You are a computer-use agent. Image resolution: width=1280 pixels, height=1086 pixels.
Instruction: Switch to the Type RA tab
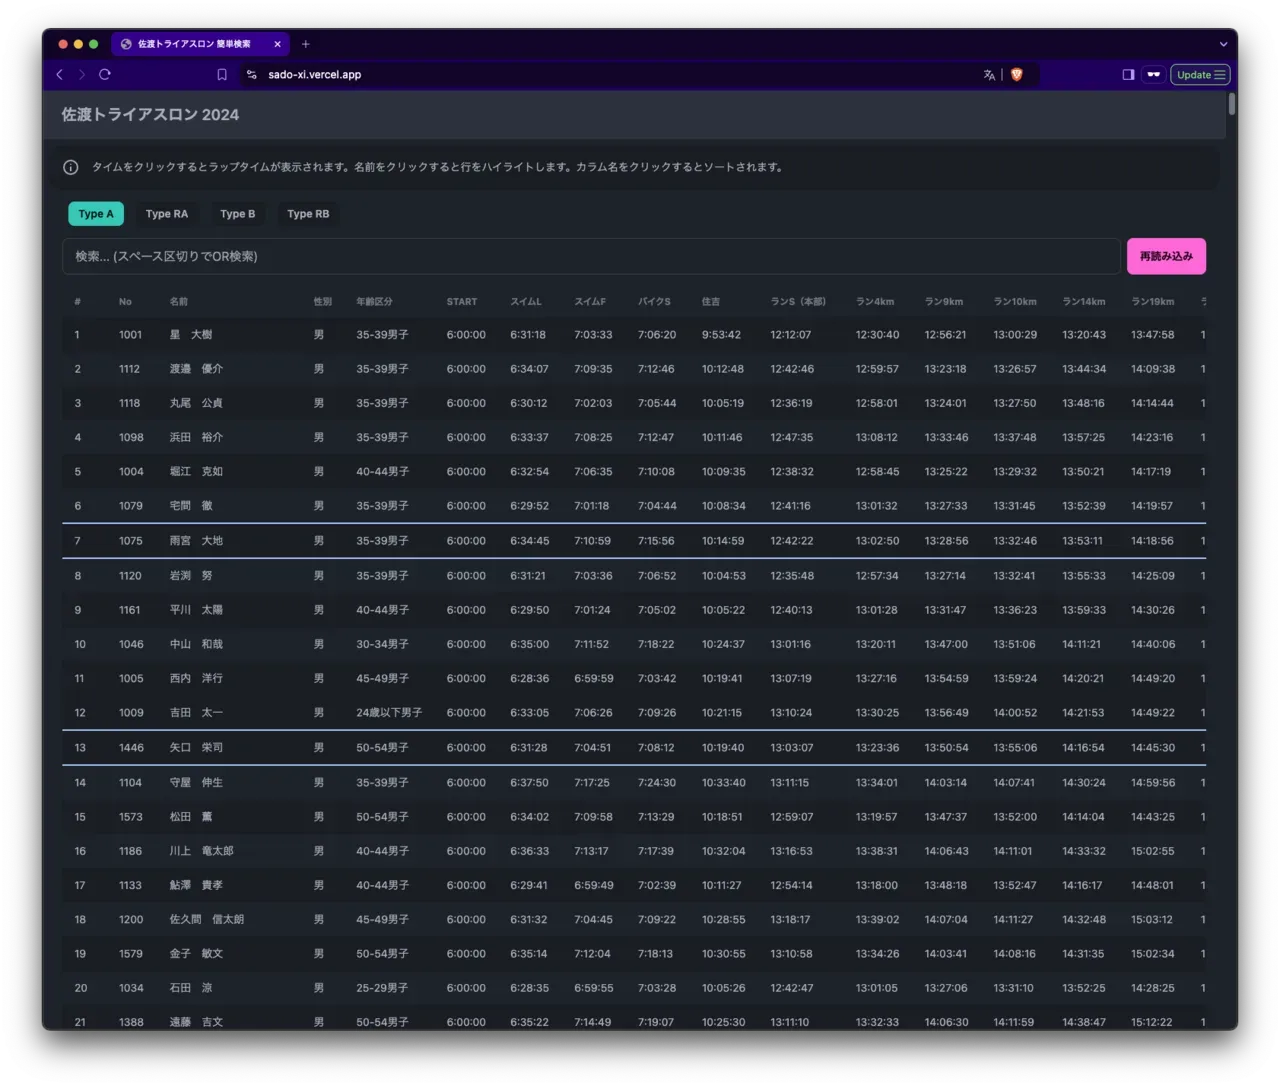pyautogui.click(x=167, y=214)
